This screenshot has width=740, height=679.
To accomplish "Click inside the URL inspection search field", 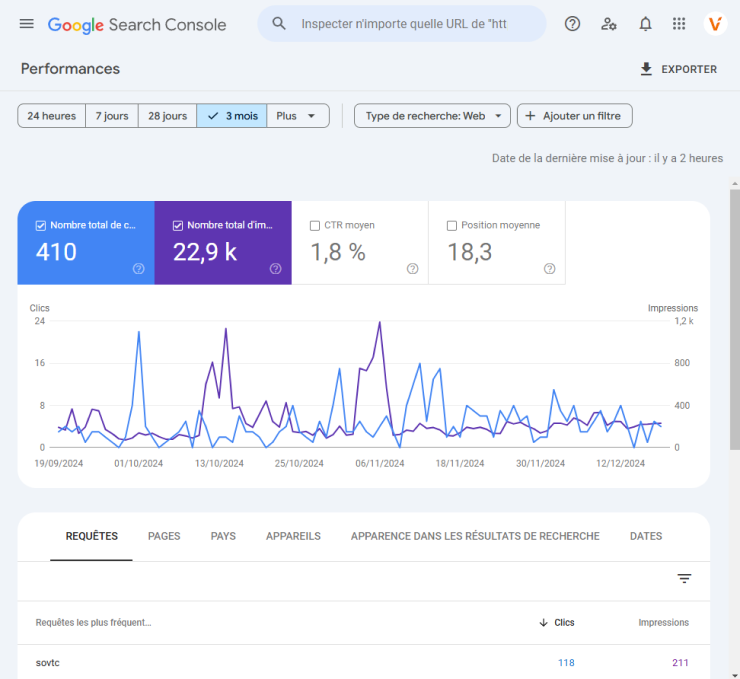I will tap(404, 24).
